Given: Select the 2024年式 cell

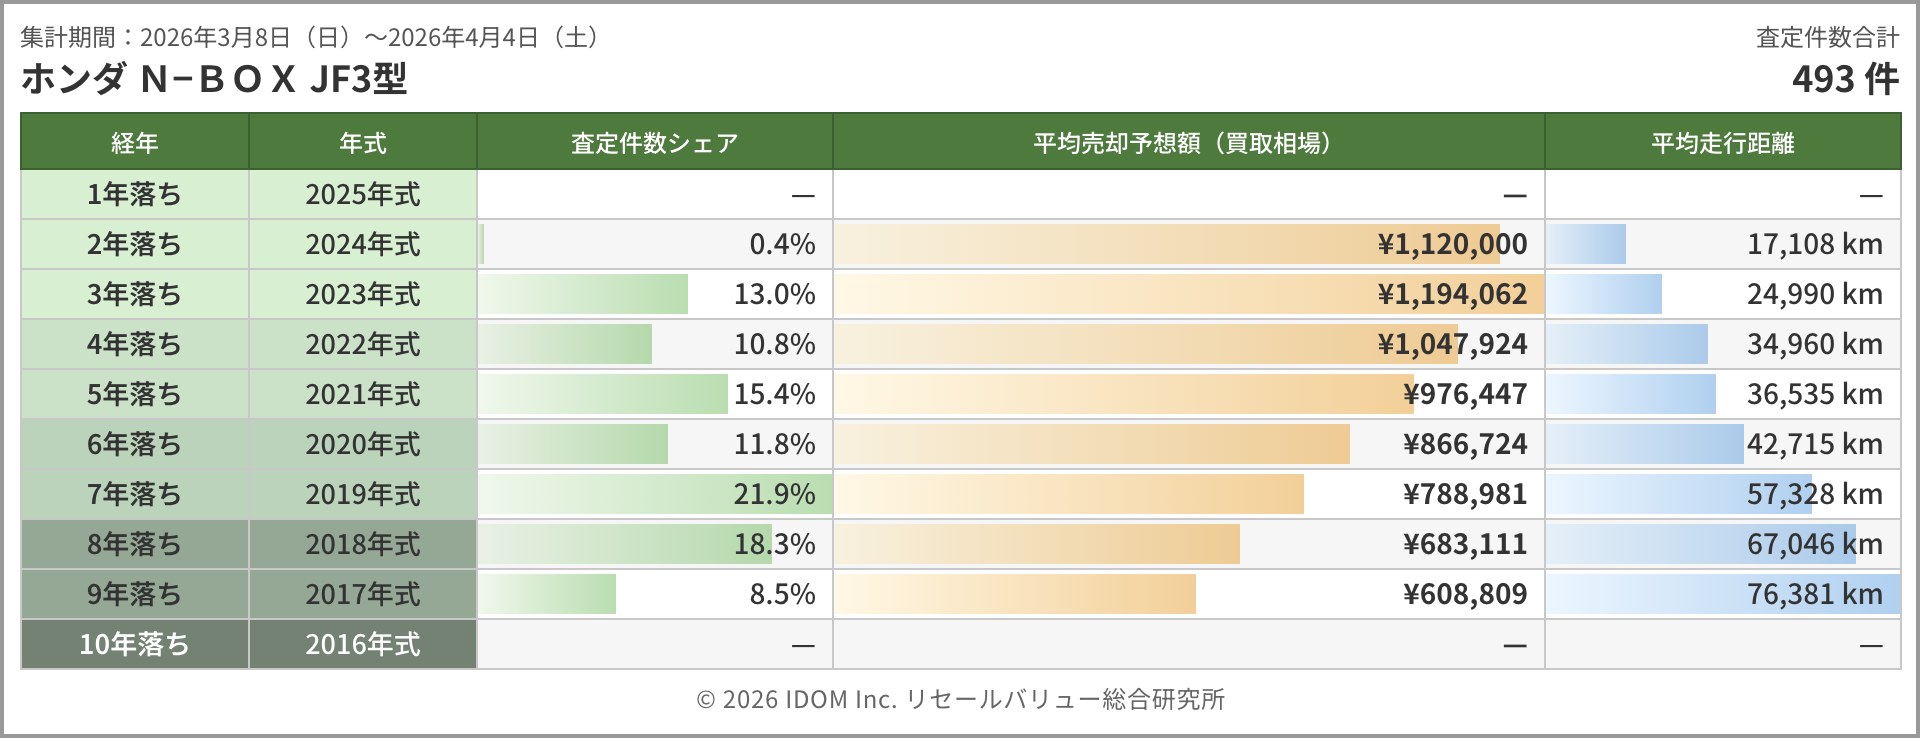Looking at the screenshot, I should [x=362, y=244].
